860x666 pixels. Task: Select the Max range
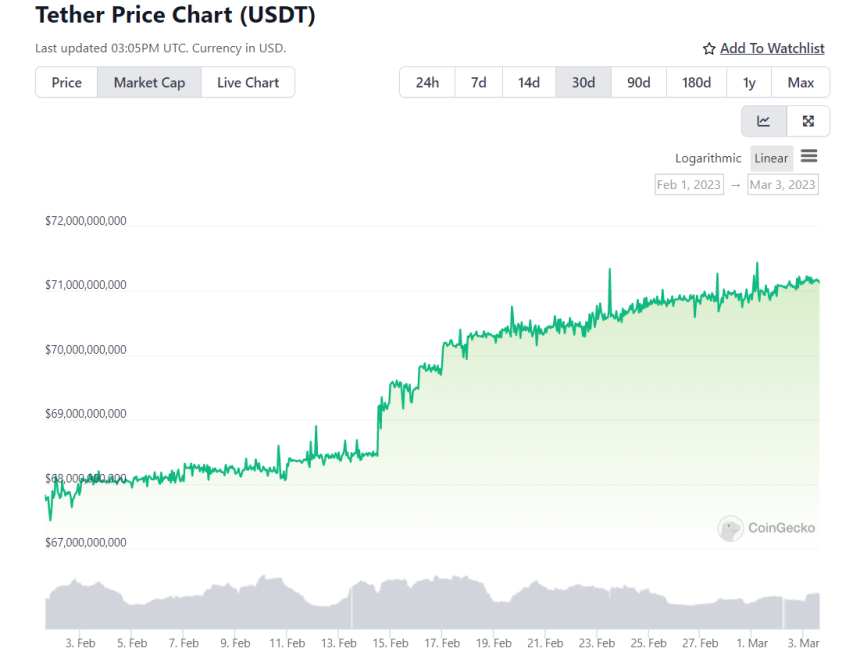coord(800,82)
